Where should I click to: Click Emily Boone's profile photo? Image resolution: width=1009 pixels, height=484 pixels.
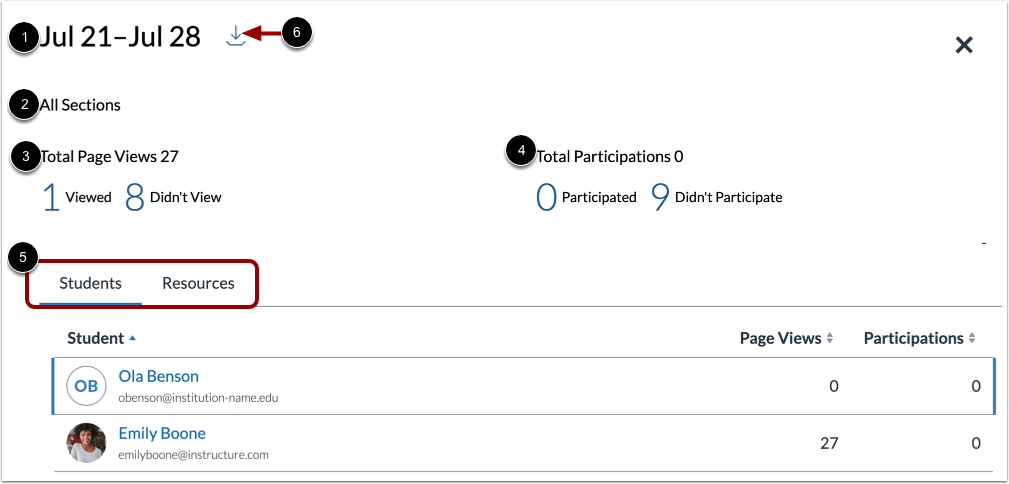pyautogui.click(x=86, y=443)
